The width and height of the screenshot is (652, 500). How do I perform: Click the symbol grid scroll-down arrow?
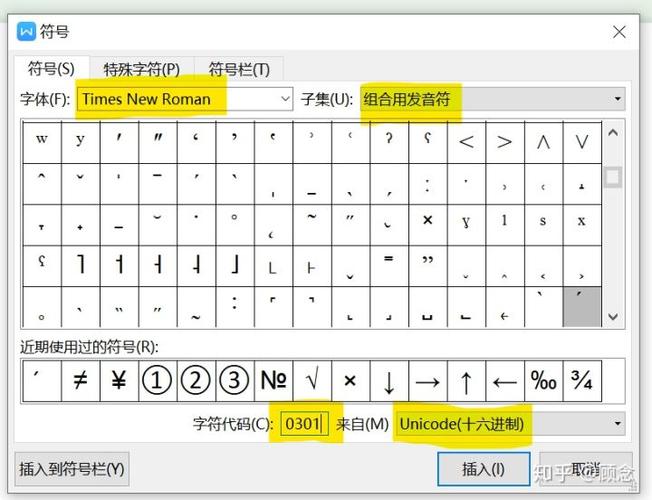[x=613, y=316]
